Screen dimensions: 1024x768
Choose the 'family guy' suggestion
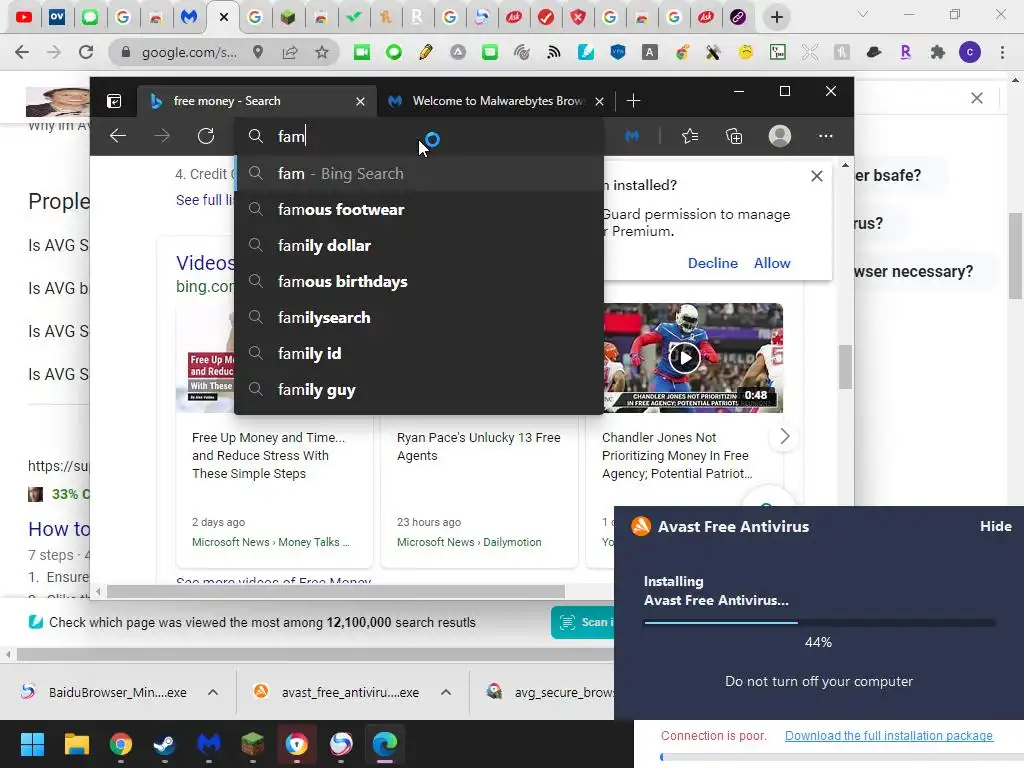tap(419, 390)
